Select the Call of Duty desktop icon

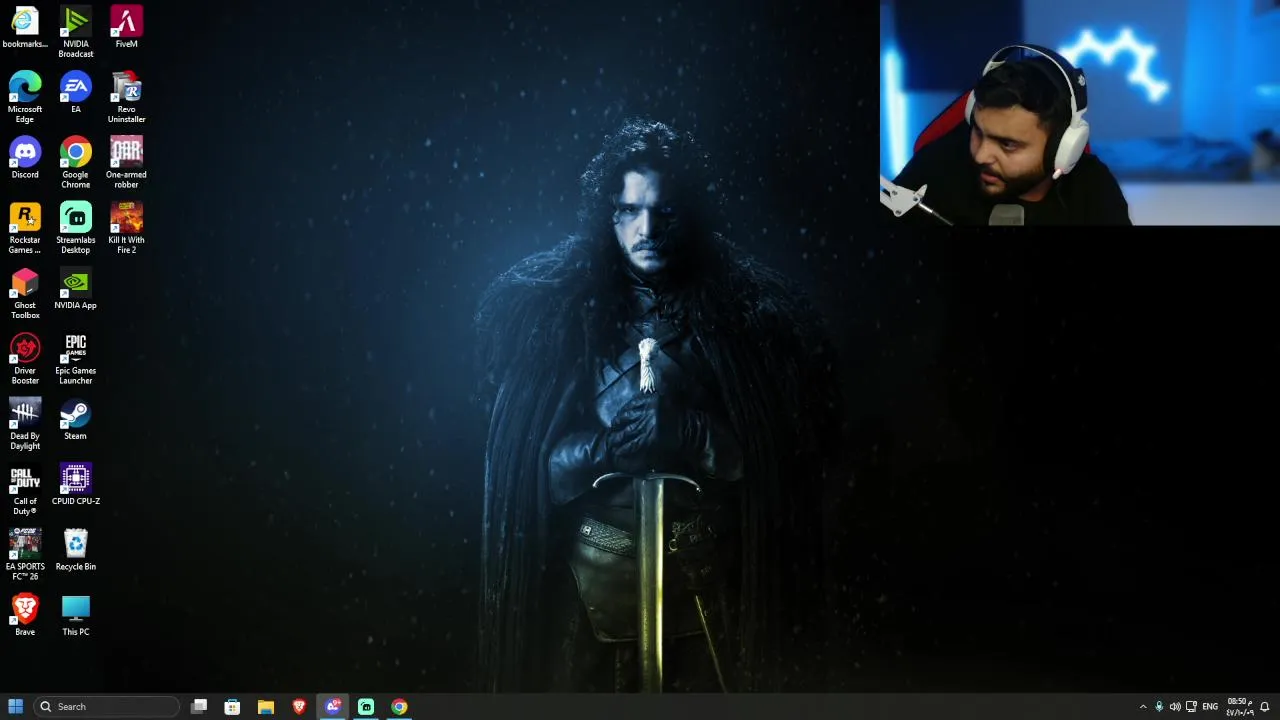coord(25,489)
